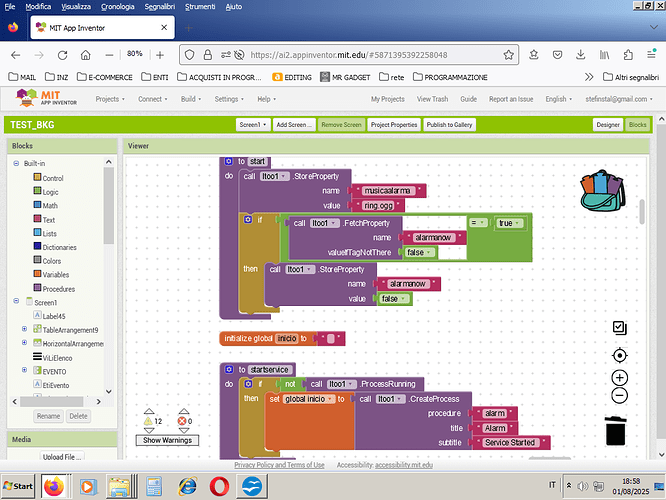666x500 pixels.
Task: Click the Project Properties button
Action: pos(393,125)
